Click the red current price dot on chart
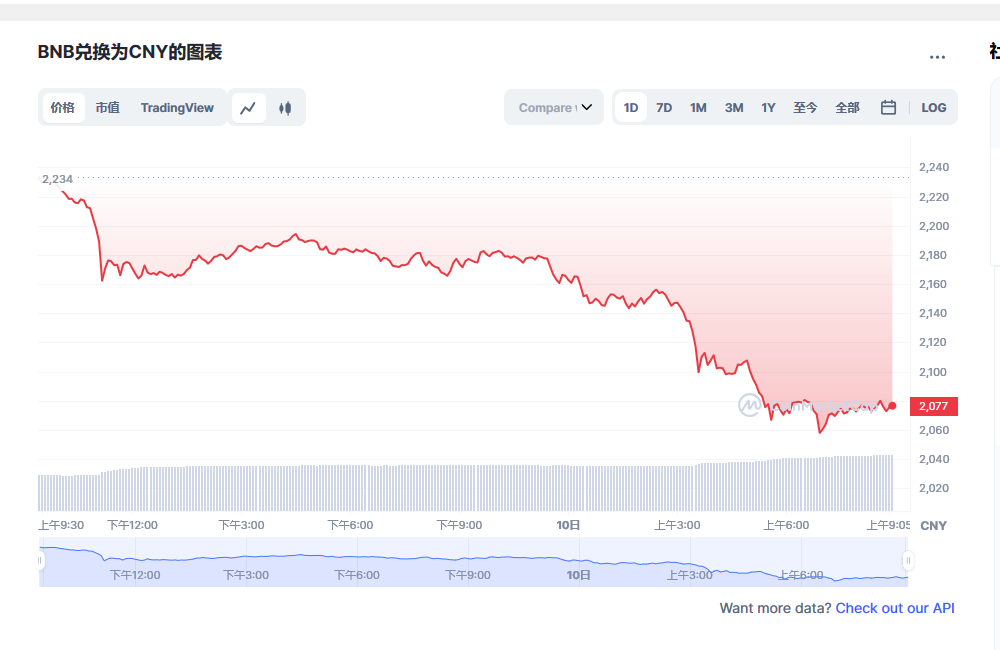This screenshot has height=650, width=1000. pos(892,406)
